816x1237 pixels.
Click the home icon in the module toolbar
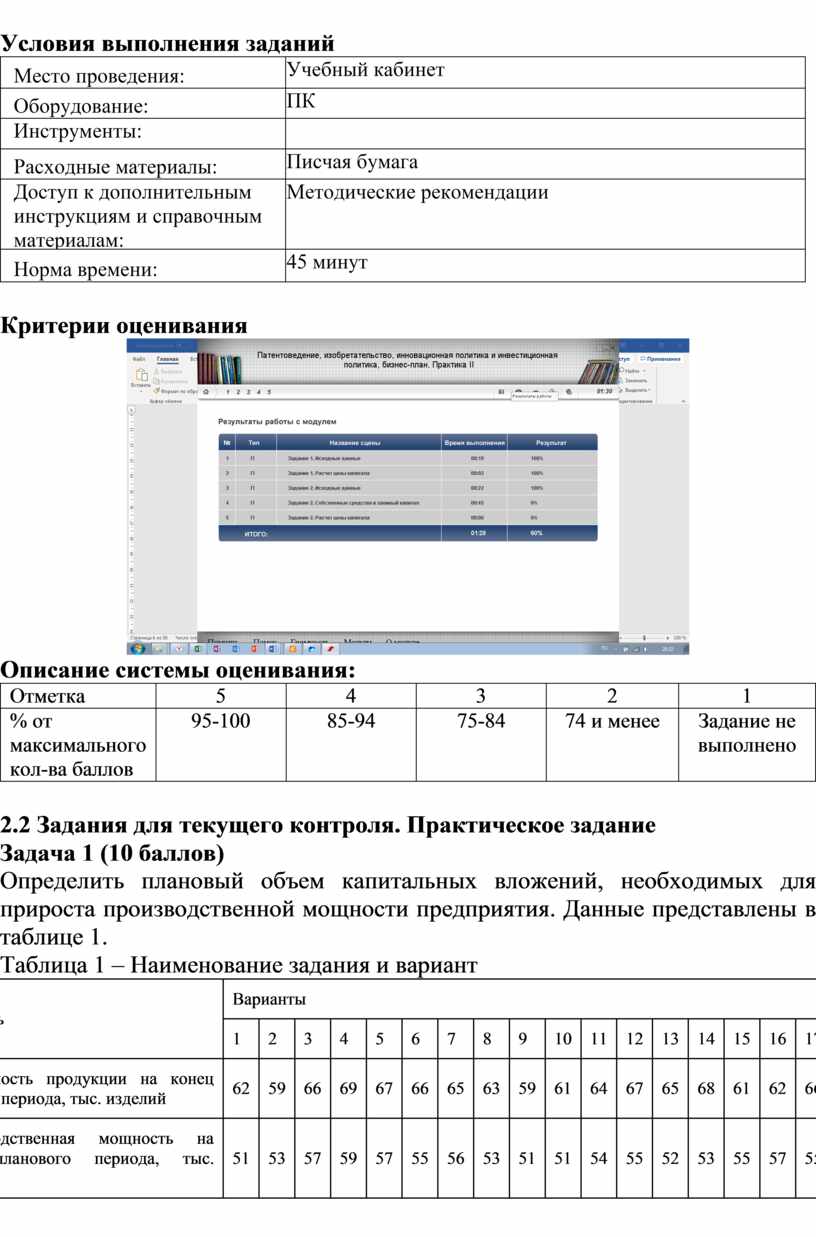coord(206,392)
